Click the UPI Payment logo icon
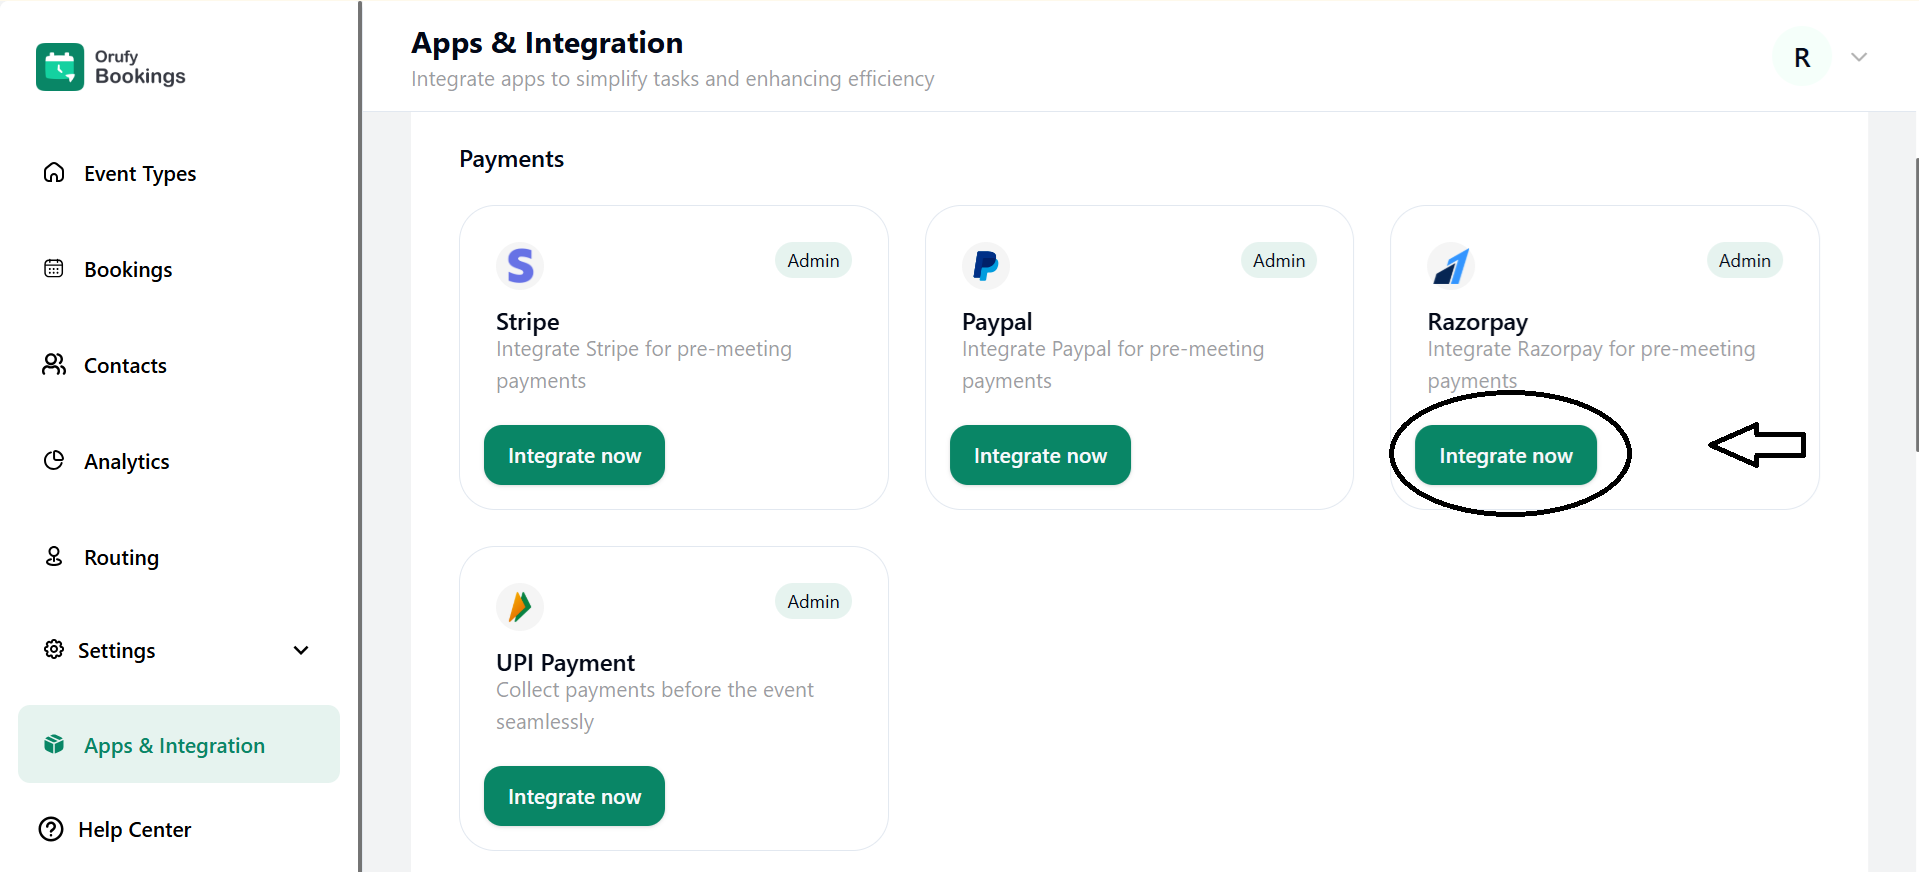This screenshot has width=1919, height=872. 519,606
